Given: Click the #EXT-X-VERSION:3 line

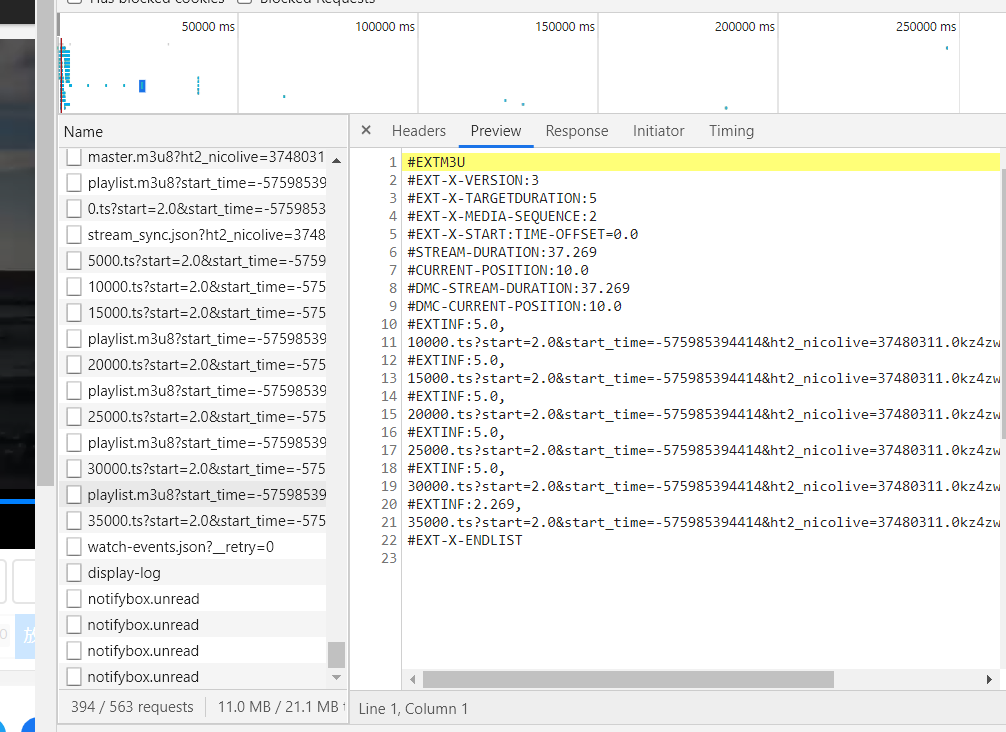Looking at the screenshot, I should point(473,180).
